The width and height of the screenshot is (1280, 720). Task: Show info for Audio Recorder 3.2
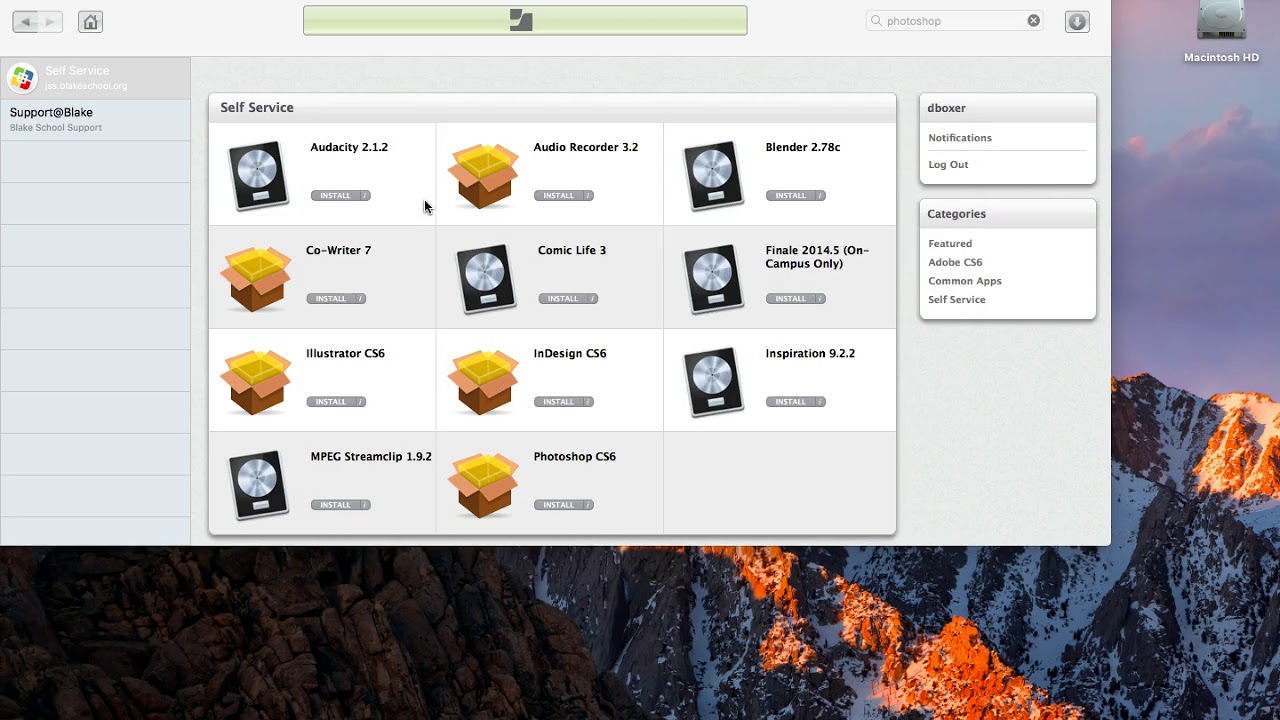point(588,196)
